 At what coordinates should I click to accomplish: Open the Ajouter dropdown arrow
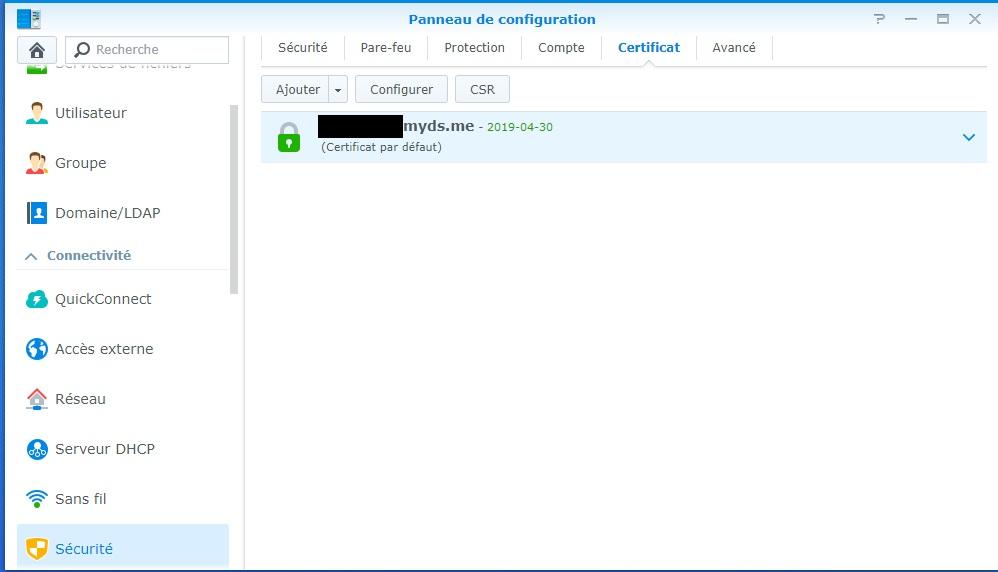(338, 90)
